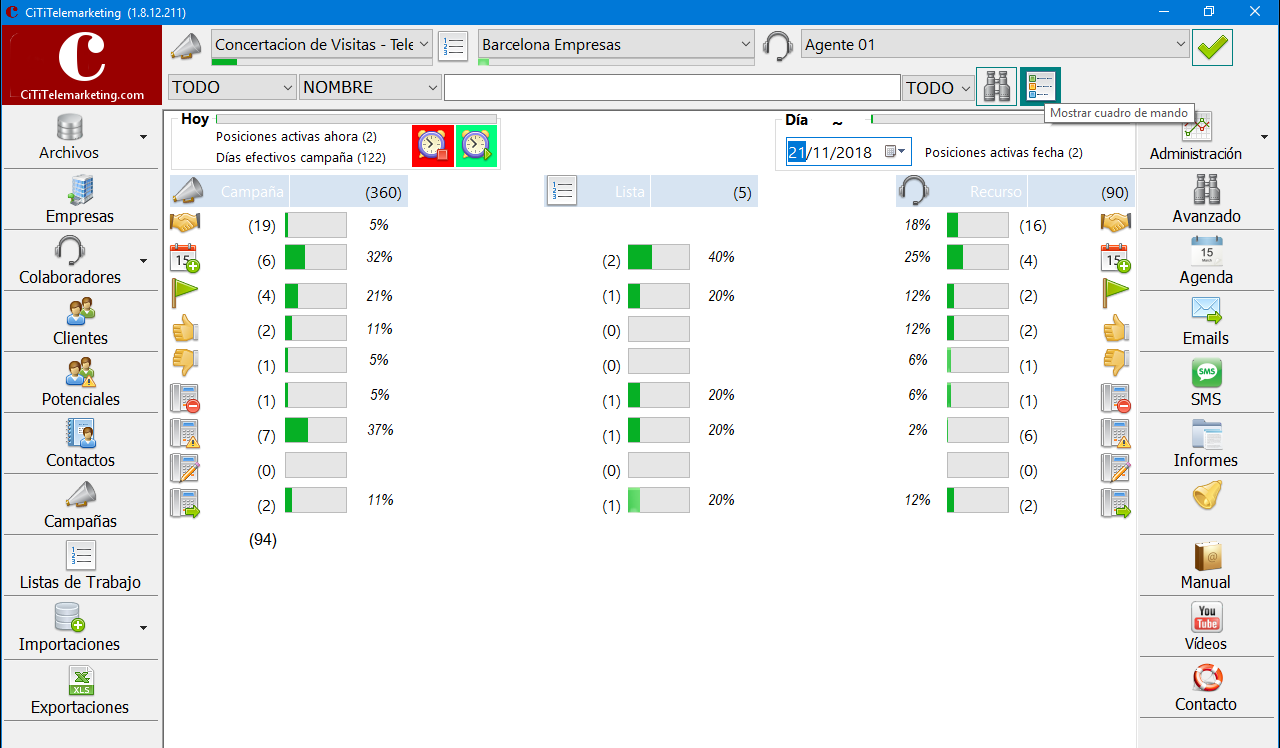Expand the Colaboradores dropdown arrow
Viewport: 1280px width, 748px height.
click(143, 261)
